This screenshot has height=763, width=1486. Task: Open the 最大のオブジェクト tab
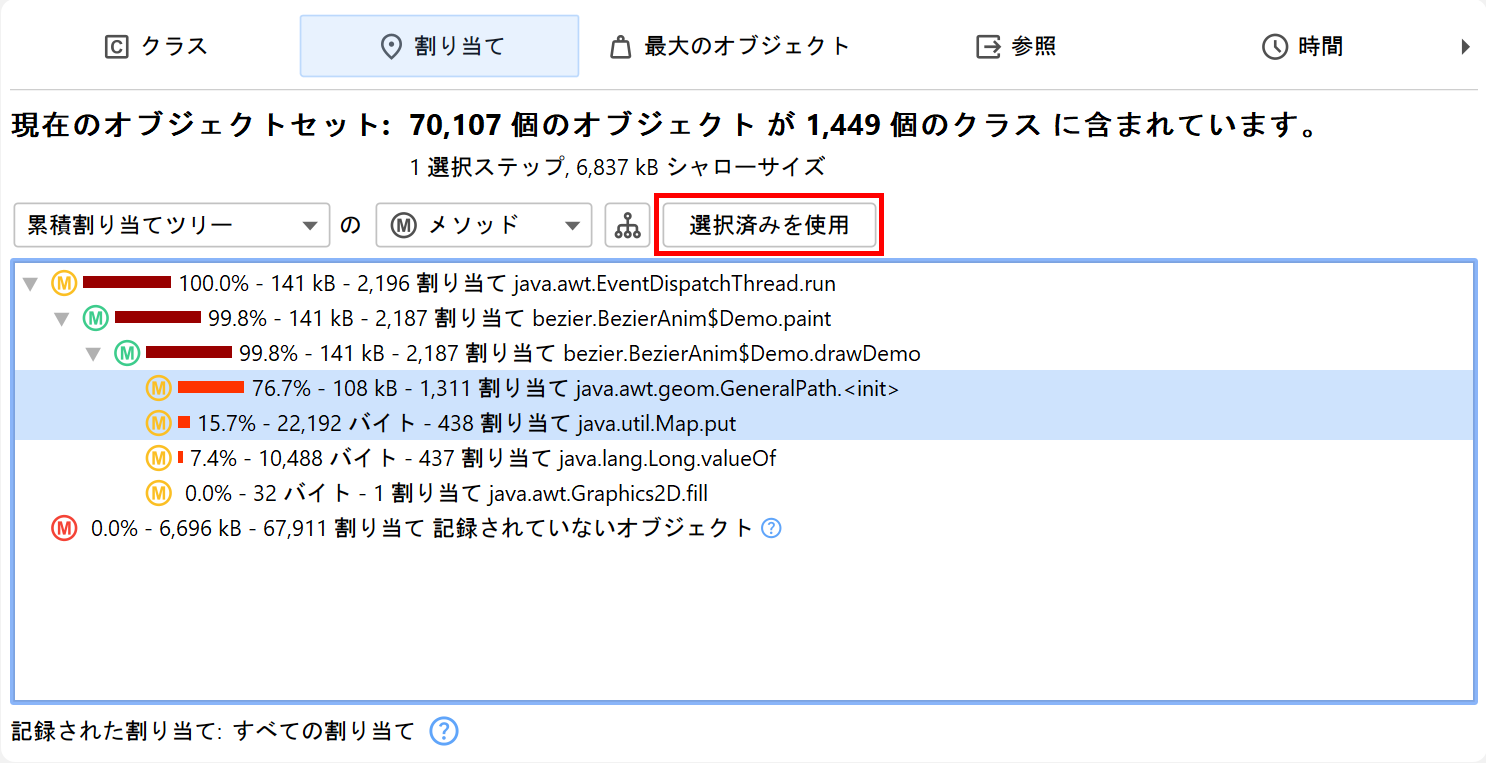729,46
